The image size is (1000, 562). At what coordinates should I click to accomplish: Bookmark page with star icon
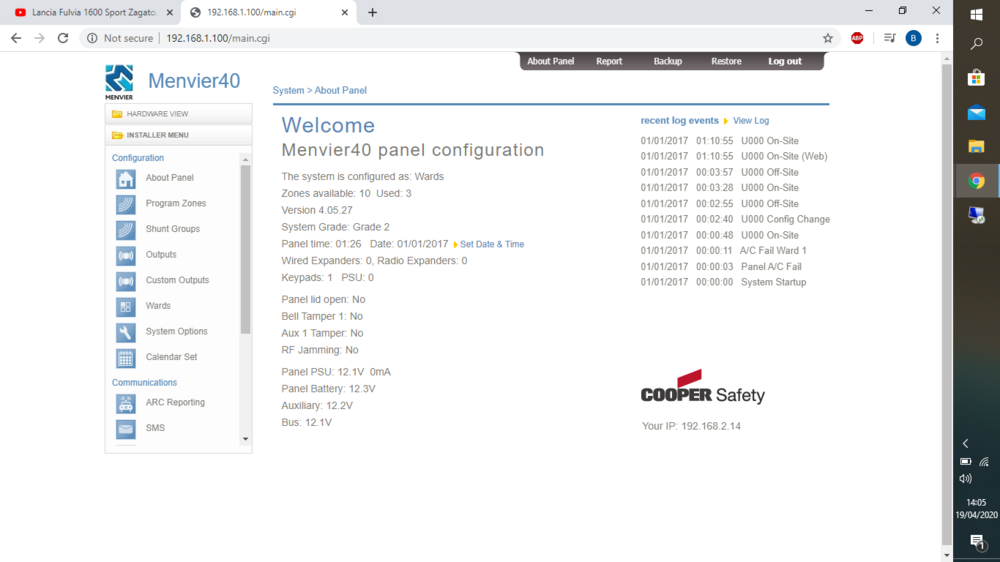(827, 38)
